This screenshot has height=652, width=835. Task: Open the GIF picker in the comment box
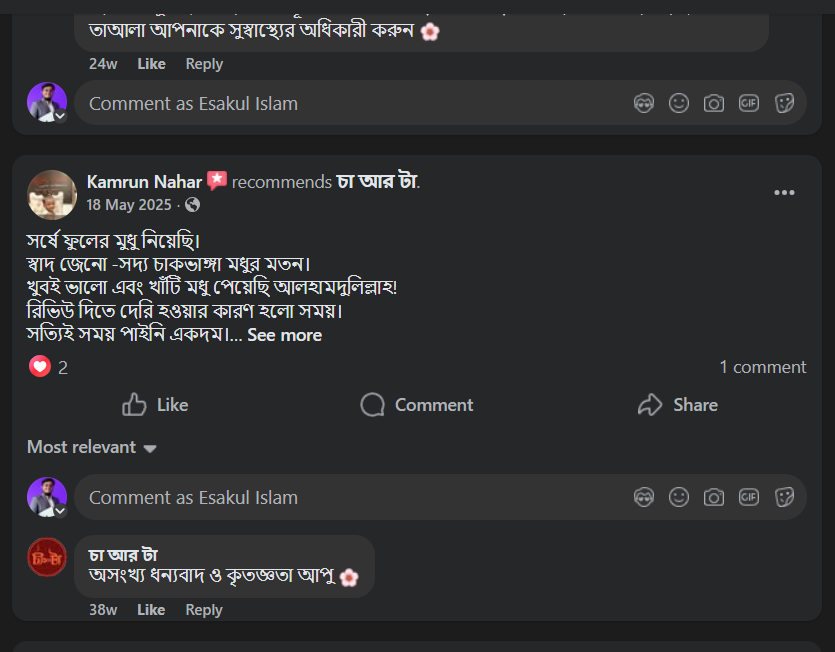coord(749,496)
